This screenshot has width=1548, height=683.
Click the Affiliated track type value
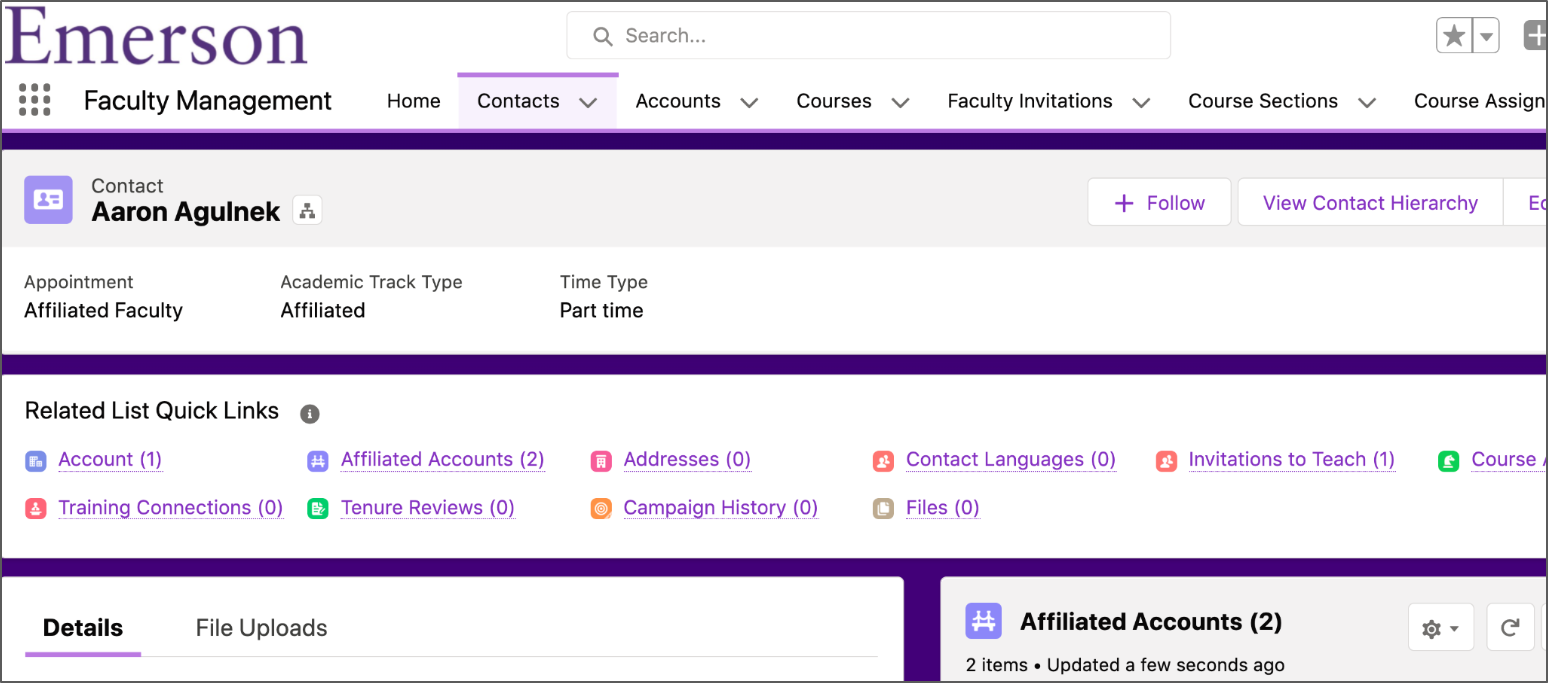click(x=323, y=310)
